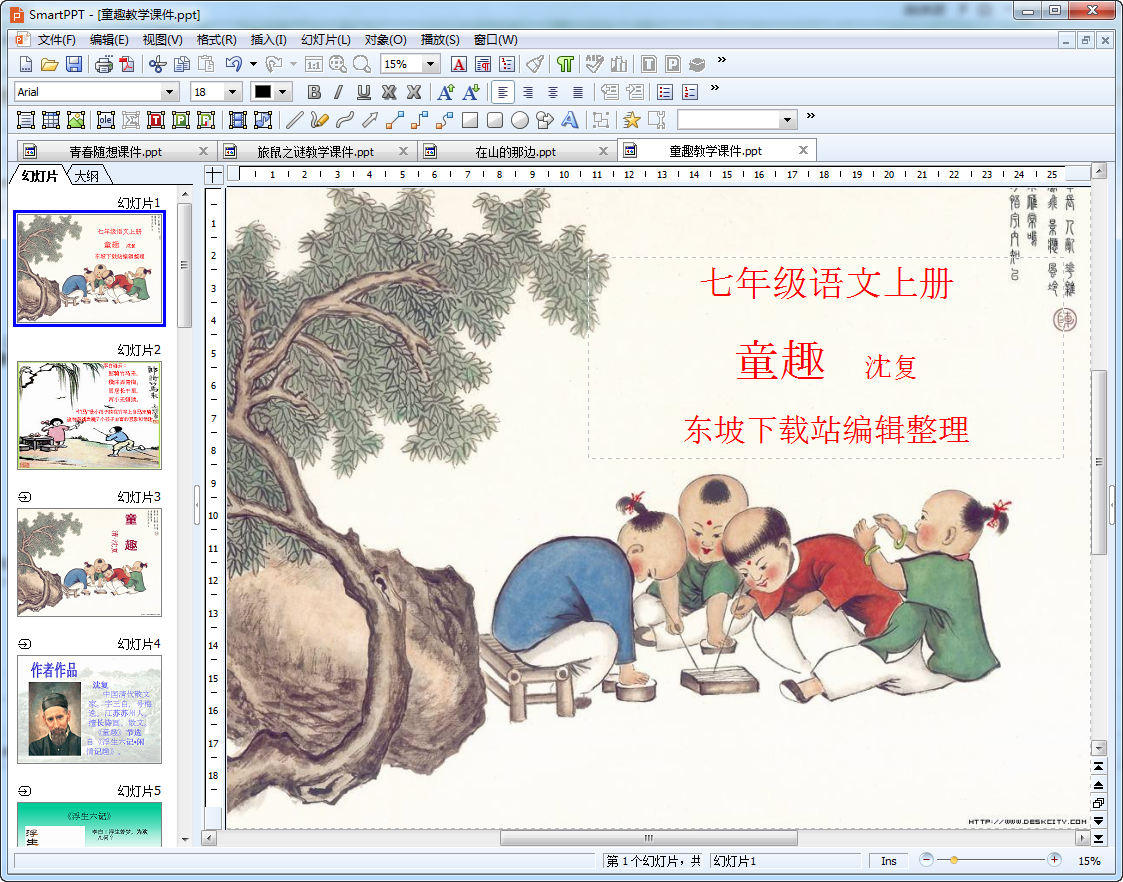Justify text alignment
This screenshot has height=882, width=1123.
pos(578,92)
